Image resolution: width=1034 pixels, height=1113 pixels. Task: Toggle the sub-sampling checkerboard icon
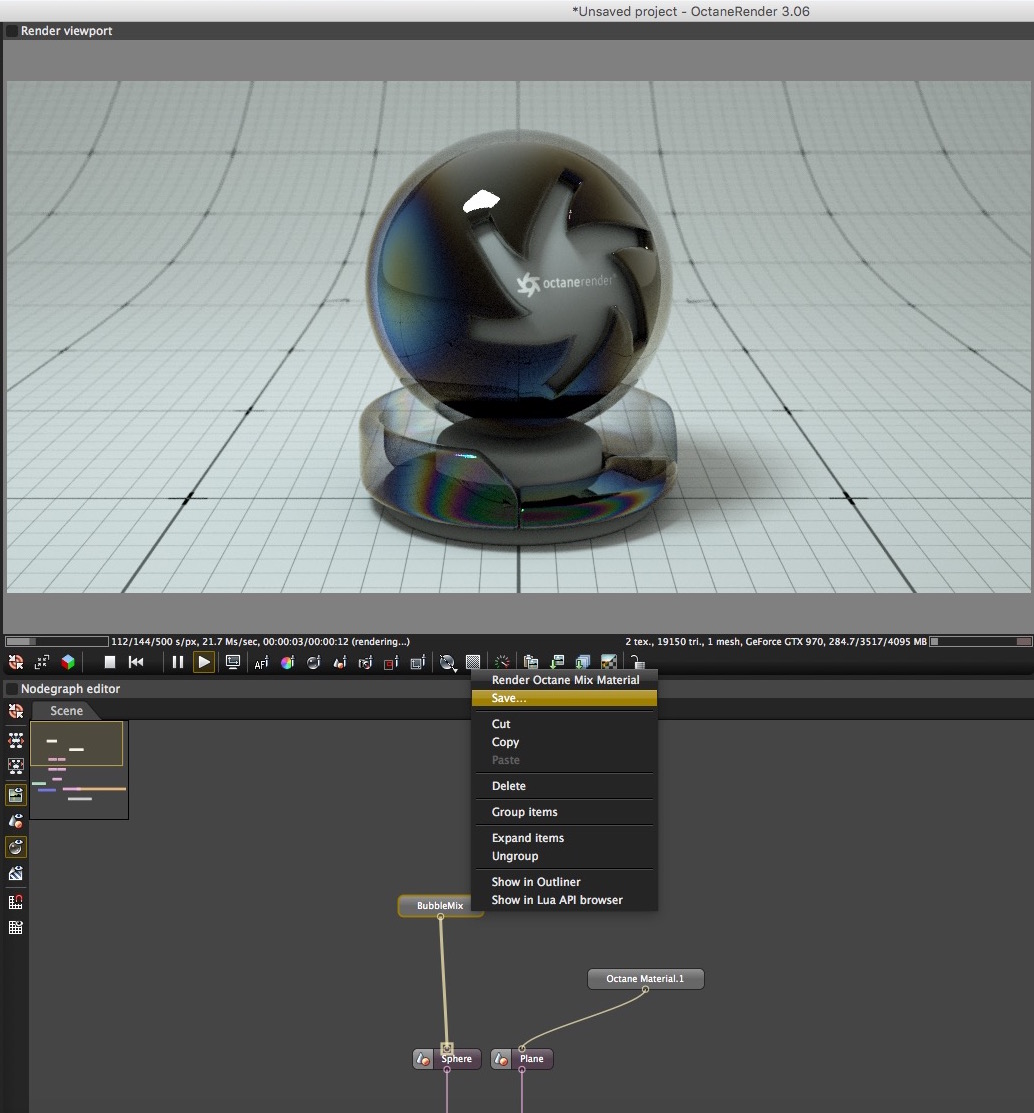473,662
